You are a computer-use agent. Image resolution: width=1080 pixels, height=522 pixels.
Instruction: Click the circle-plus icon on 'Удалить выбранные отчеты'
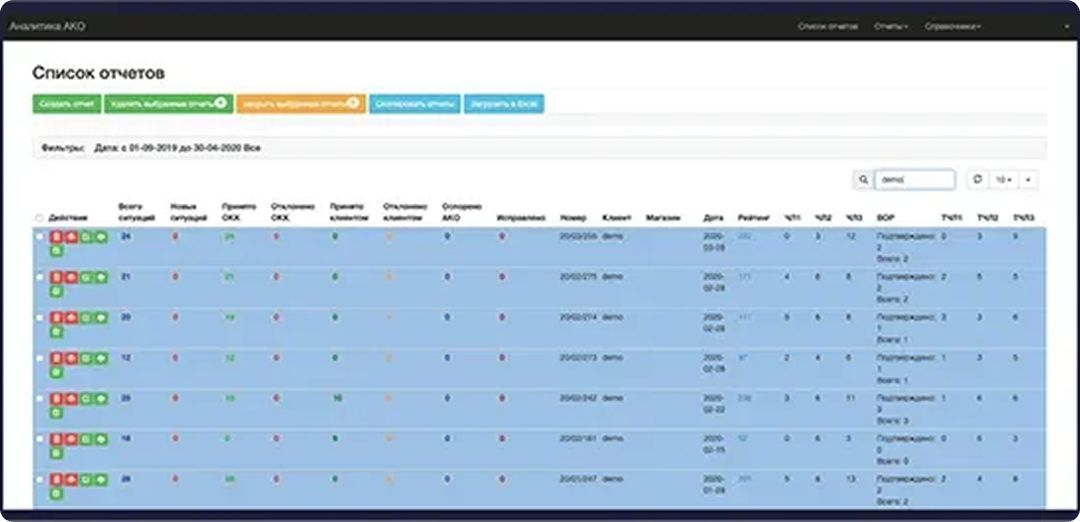pyautogui.click(x=220, y=103)
